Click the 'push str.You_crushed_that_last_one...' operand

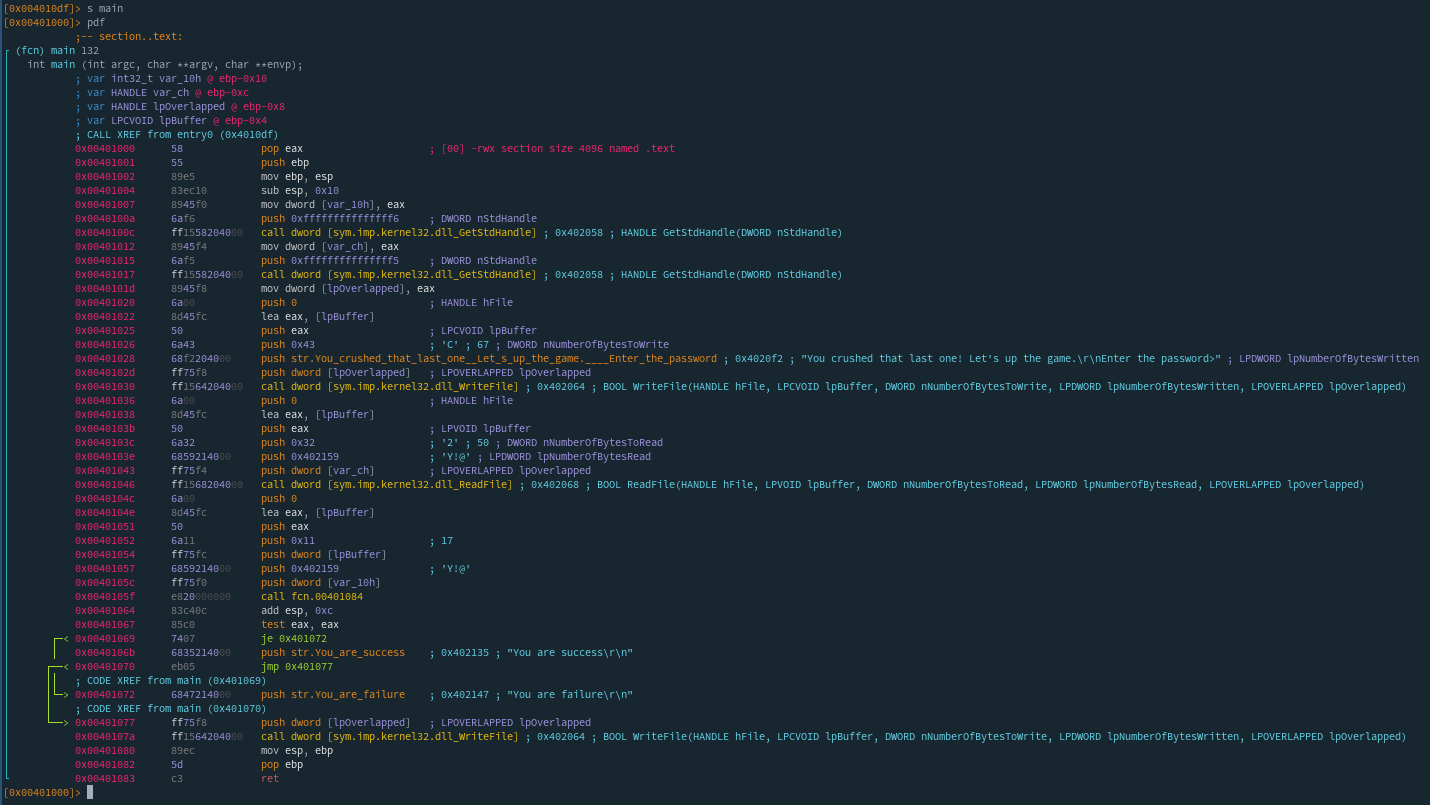[x=489, y=358]
